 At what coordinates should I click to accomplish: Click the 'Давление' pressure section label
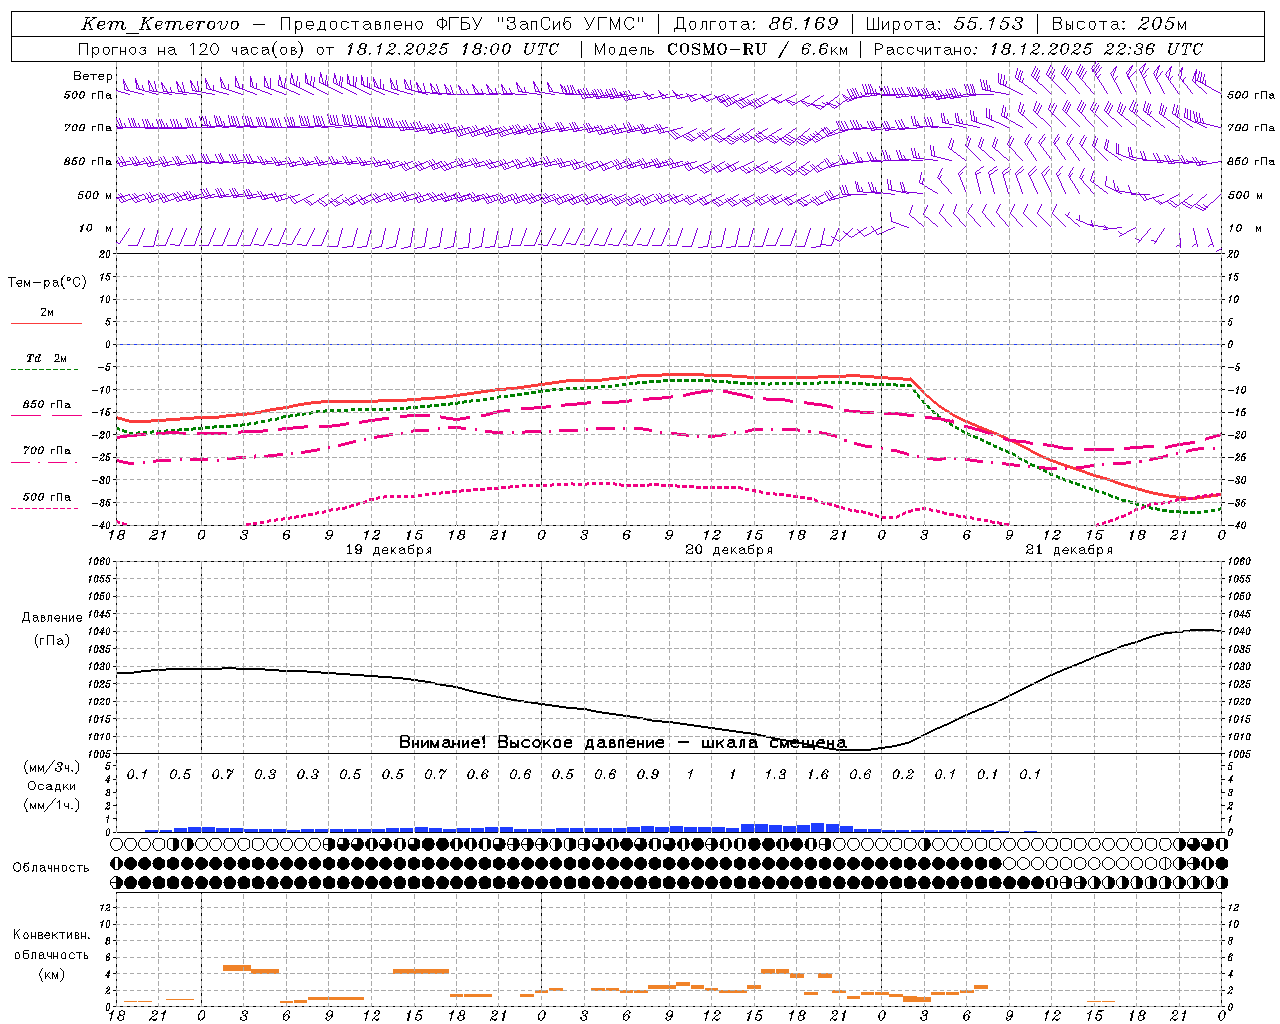(52, 618)
